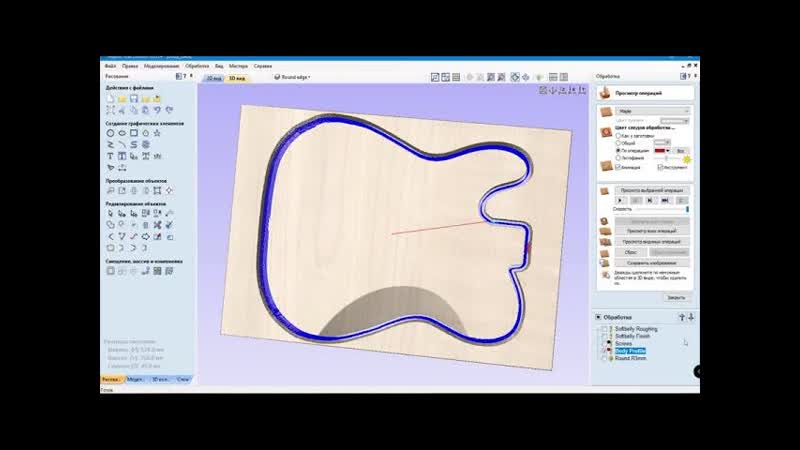
Task: Select the Draw Curve S-shaped tool
Action: tap(134, 145)
